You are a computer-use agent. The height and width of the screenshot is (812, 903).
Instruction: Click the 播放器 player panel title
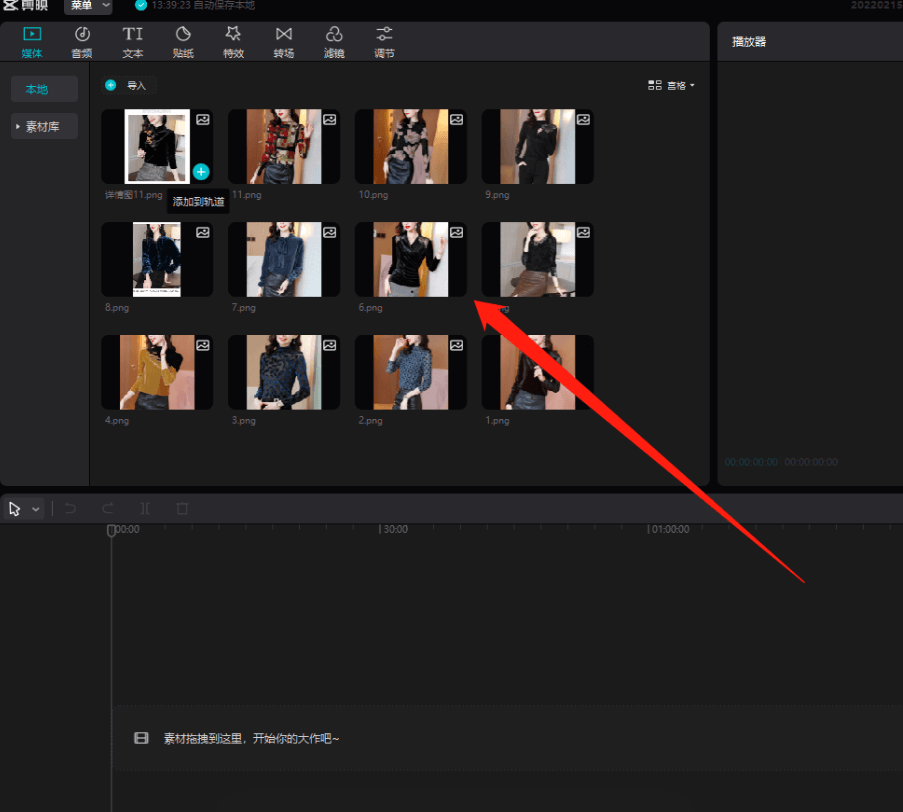click(x=749, y=41)
